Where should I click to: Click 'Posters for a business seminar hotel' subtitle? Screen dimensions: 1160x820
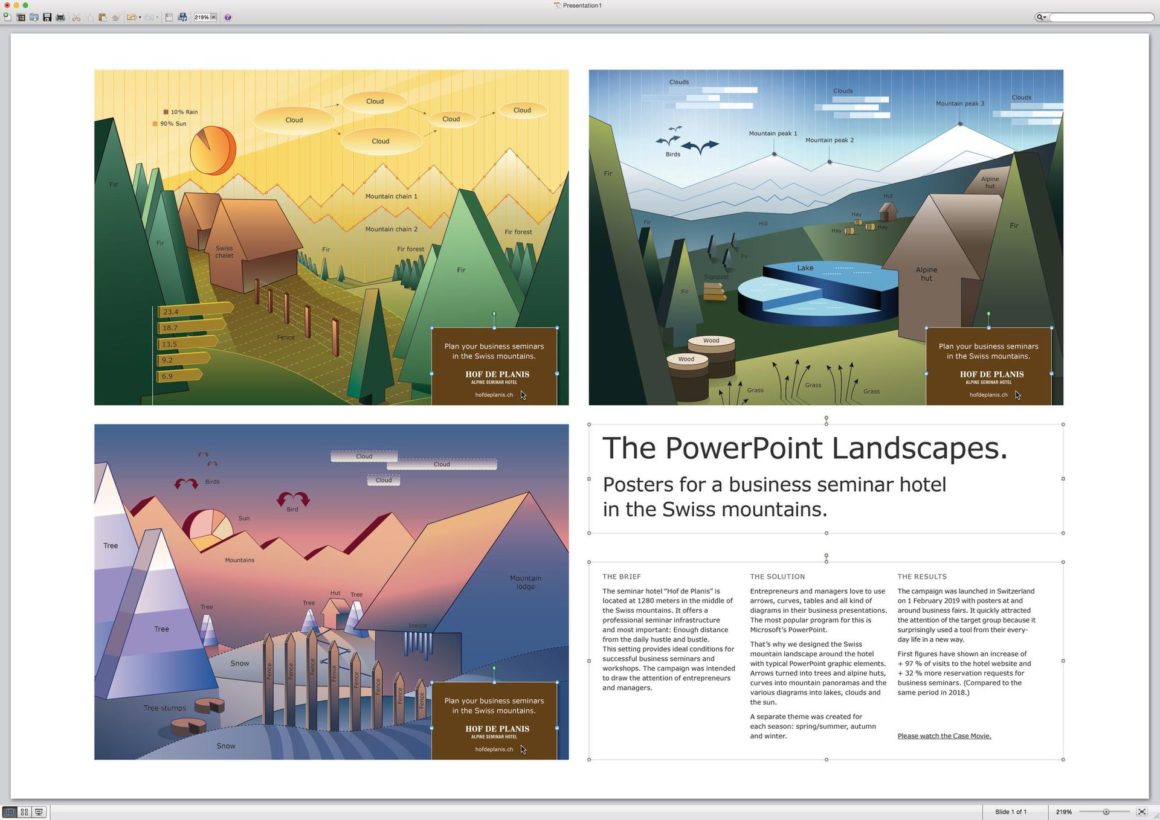[x=775, y=485]
